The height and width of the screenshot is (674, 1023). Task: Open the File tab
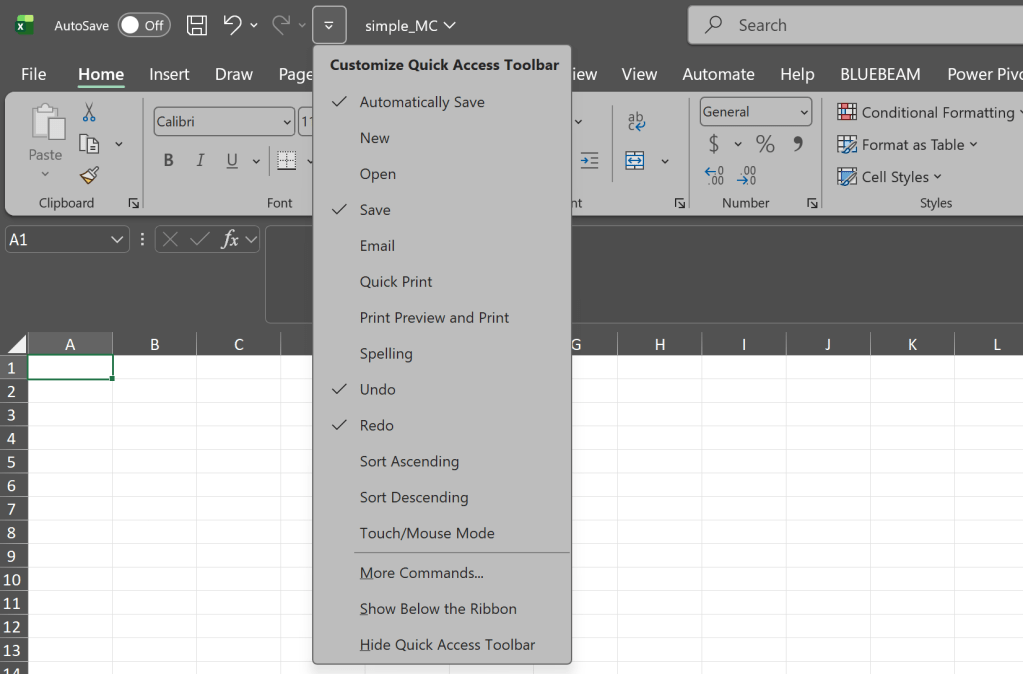(33, 74)
